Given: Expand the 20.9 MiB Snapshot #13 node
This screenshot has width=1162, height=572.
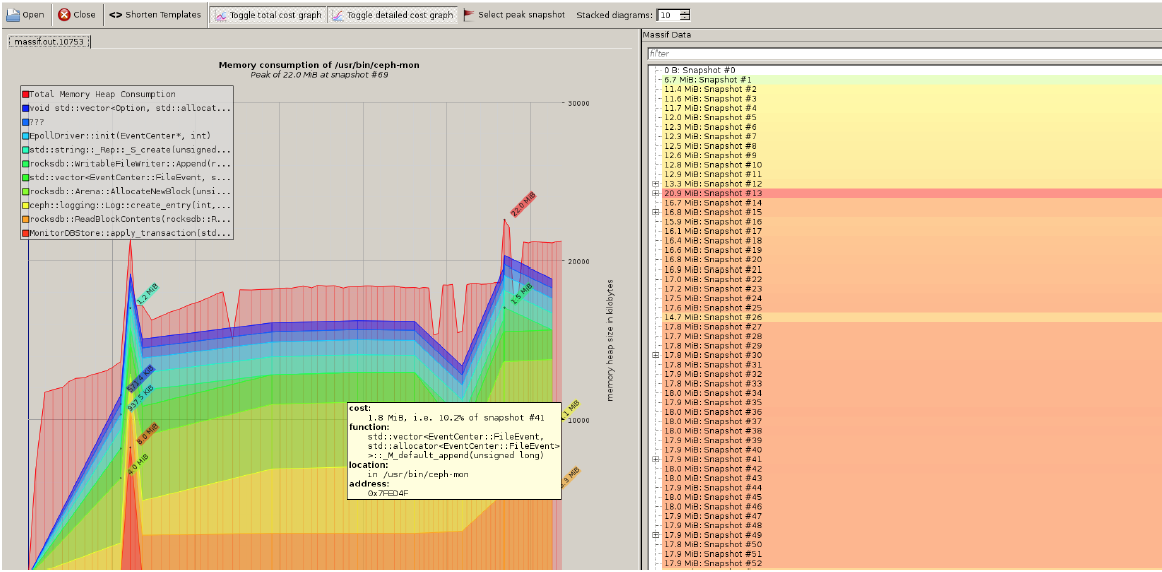Looking at the screenshot, I should click(x=655, y=193).
